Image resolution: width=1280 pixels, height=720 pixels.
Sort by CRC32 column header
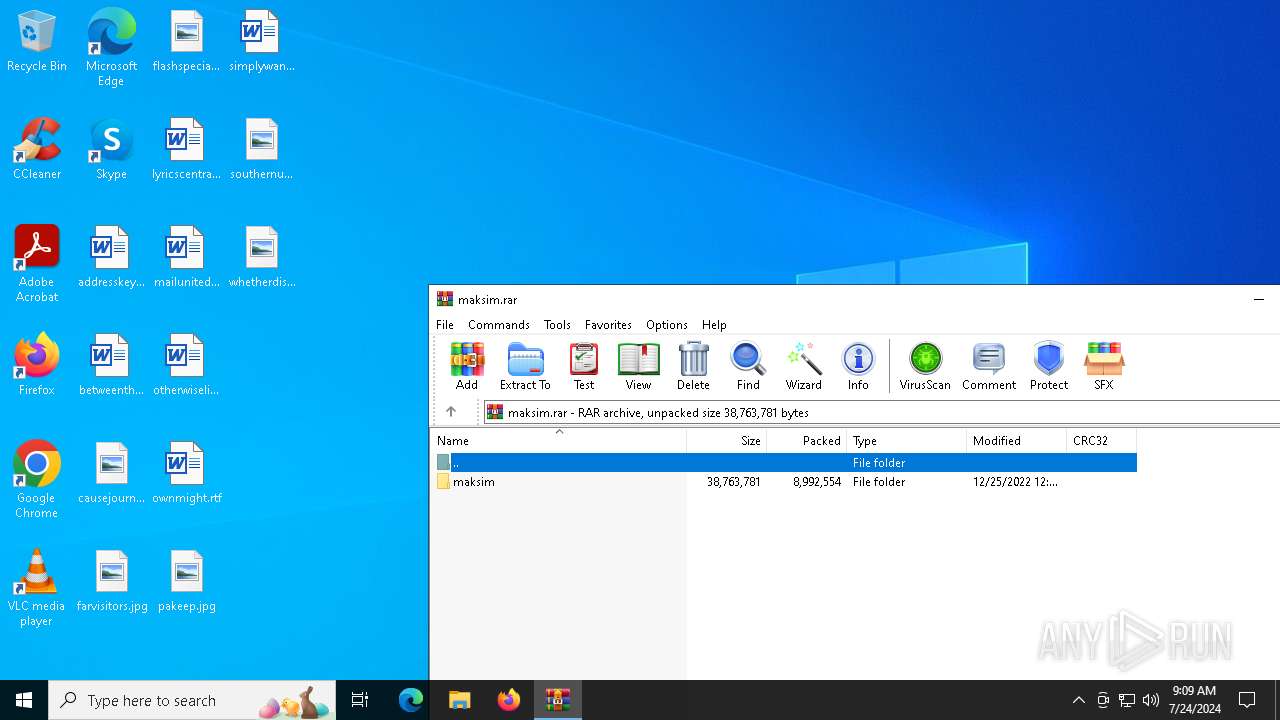(1102, 441)
